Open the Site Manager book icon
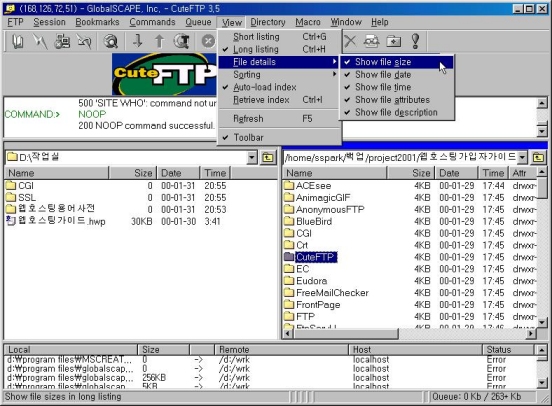The width and height of the screenshot is (552, 406). click(x=18, y=42)
